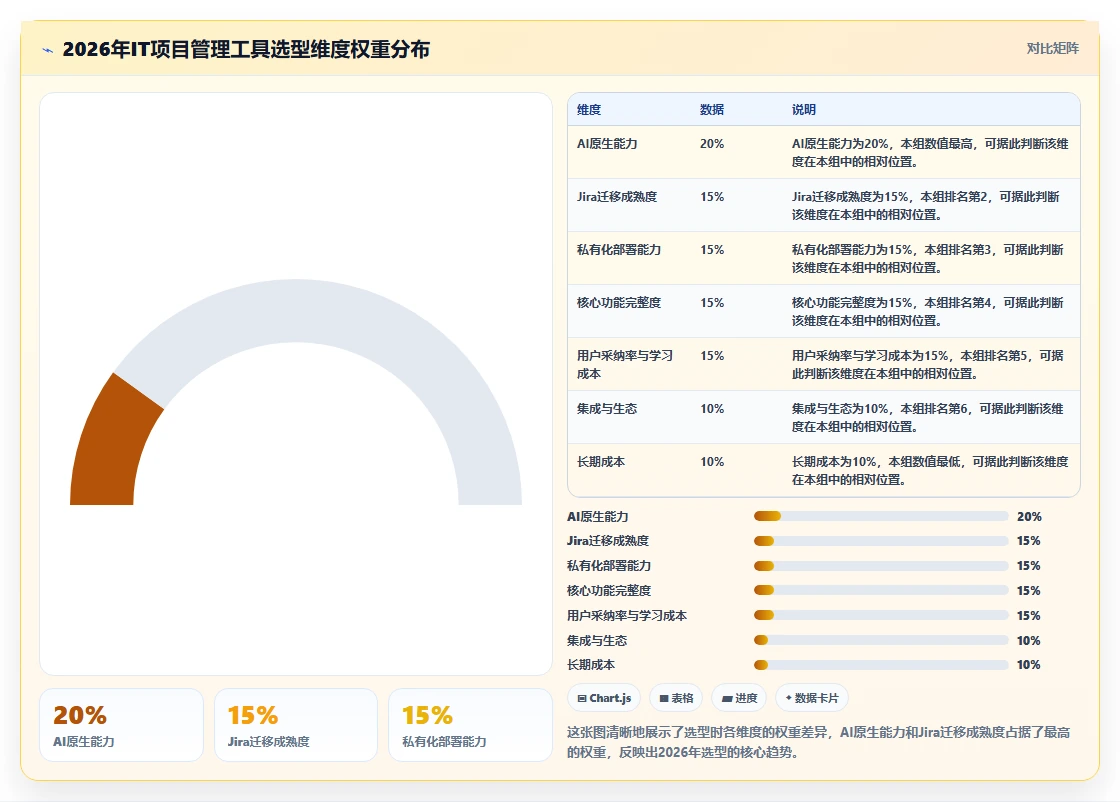Click 10% label beside 长期成本 bar
1120x802 pixels.
pos(1029,665)
